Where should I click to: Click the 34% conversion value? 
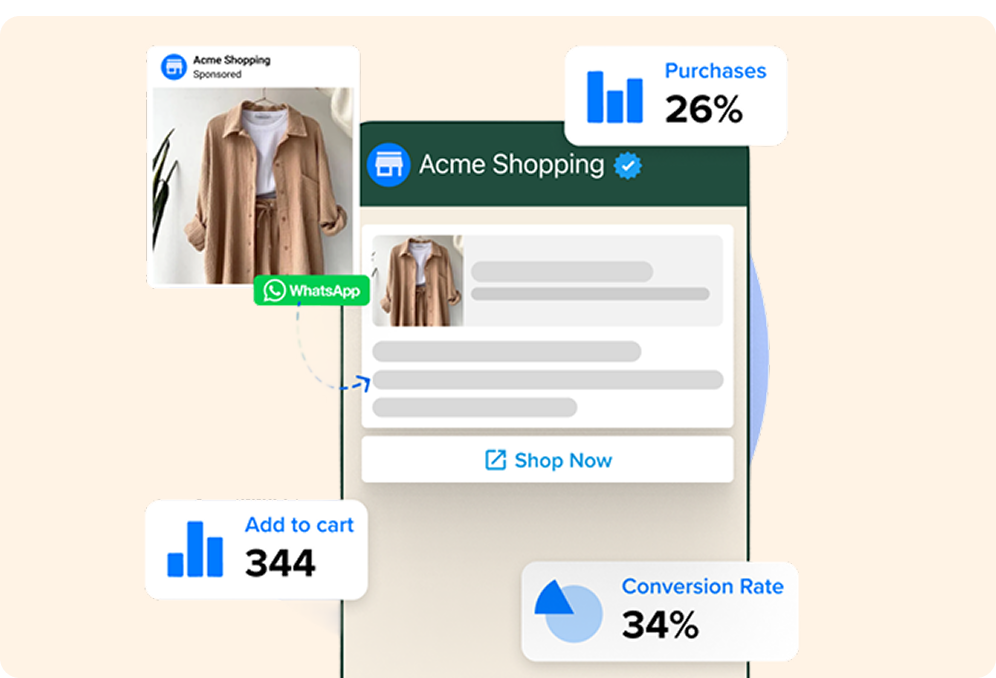[x=660, y=625]
